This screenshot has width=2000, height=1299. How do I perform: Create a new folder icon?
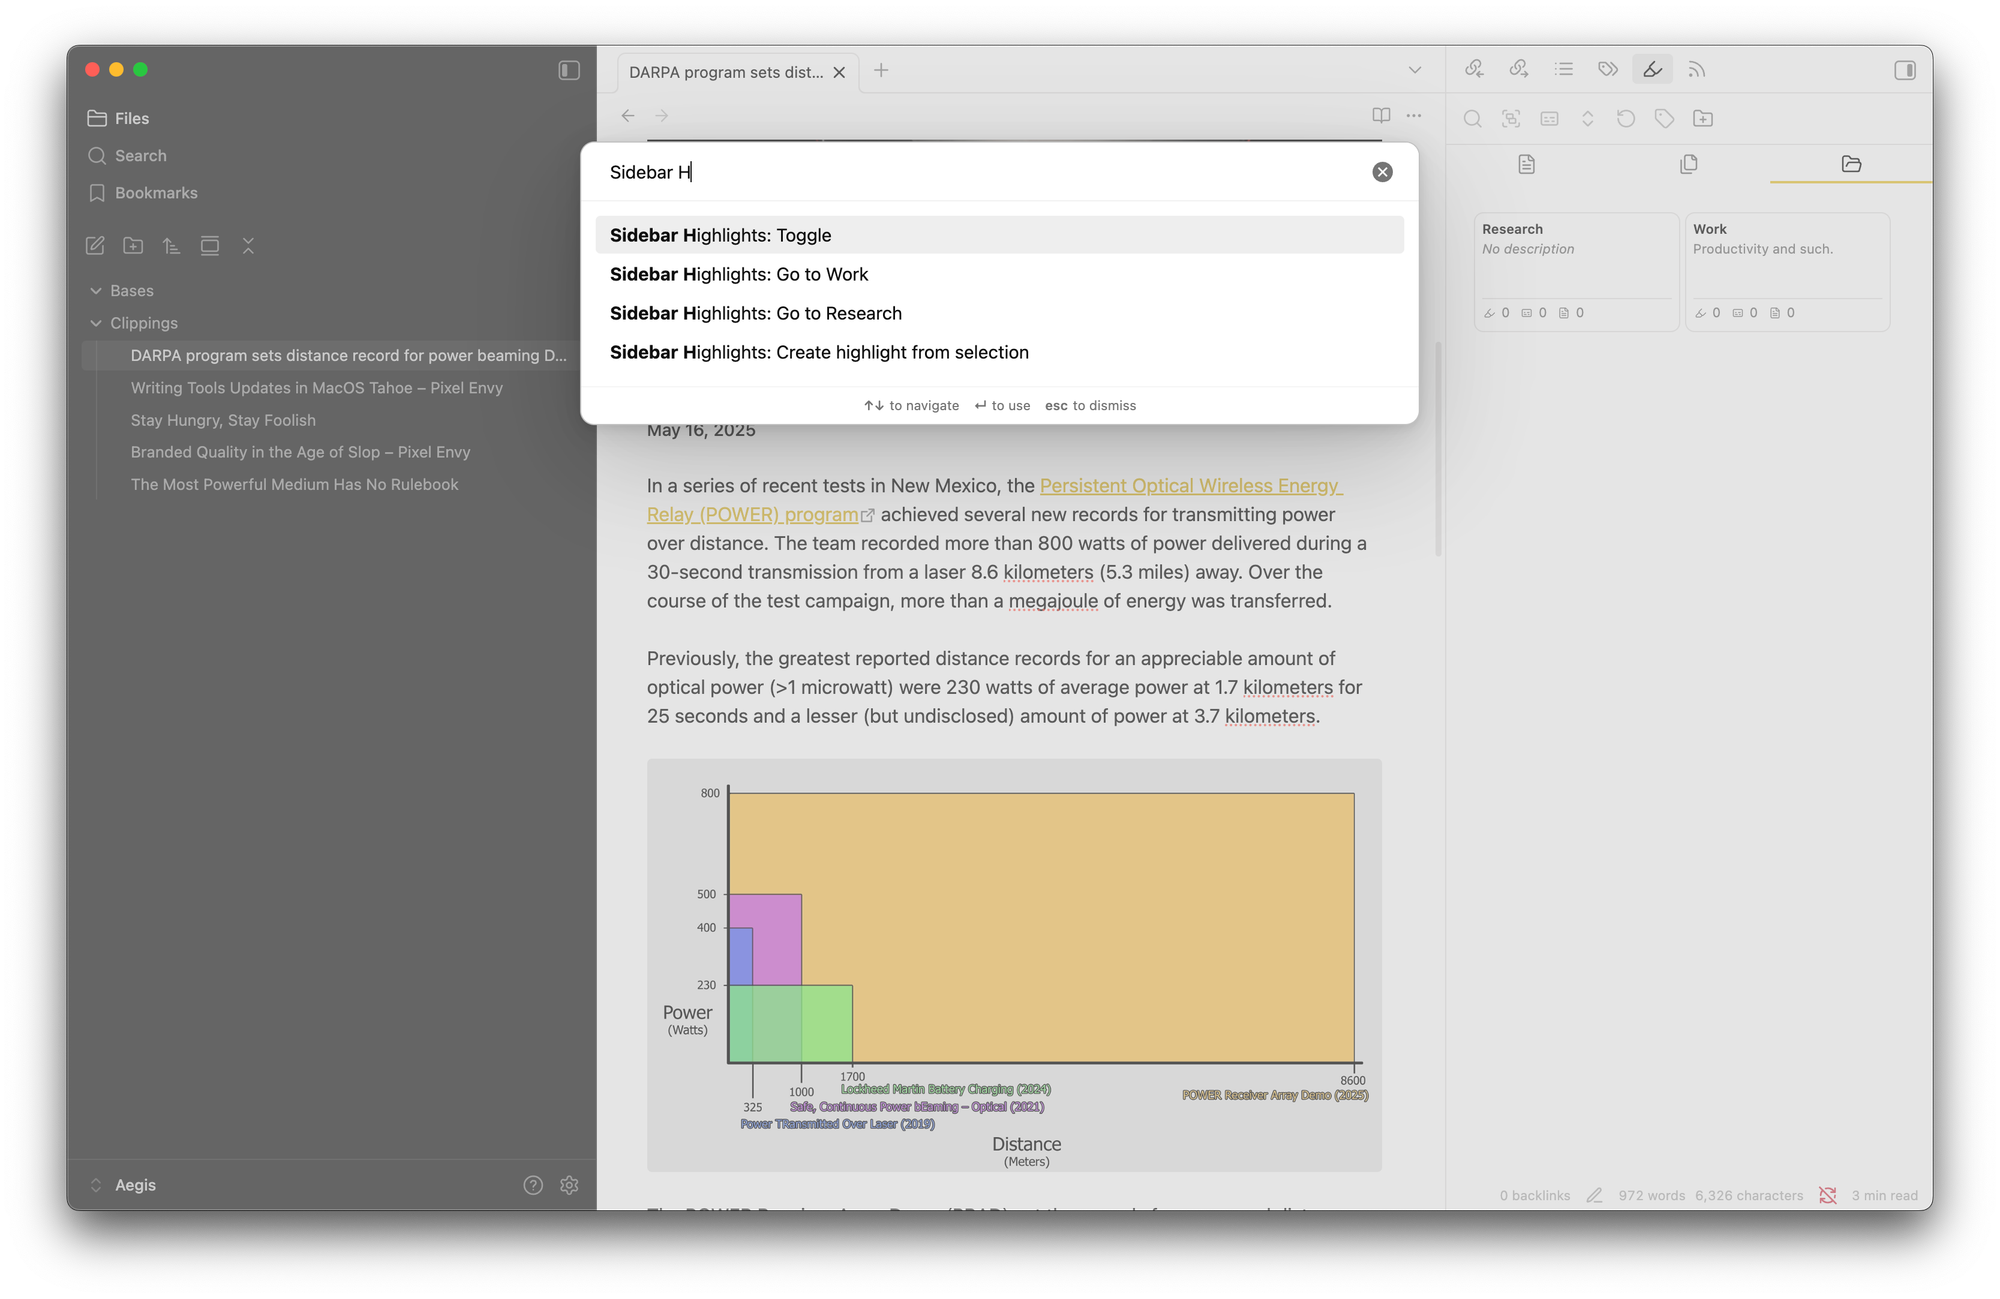coord(133,245)
